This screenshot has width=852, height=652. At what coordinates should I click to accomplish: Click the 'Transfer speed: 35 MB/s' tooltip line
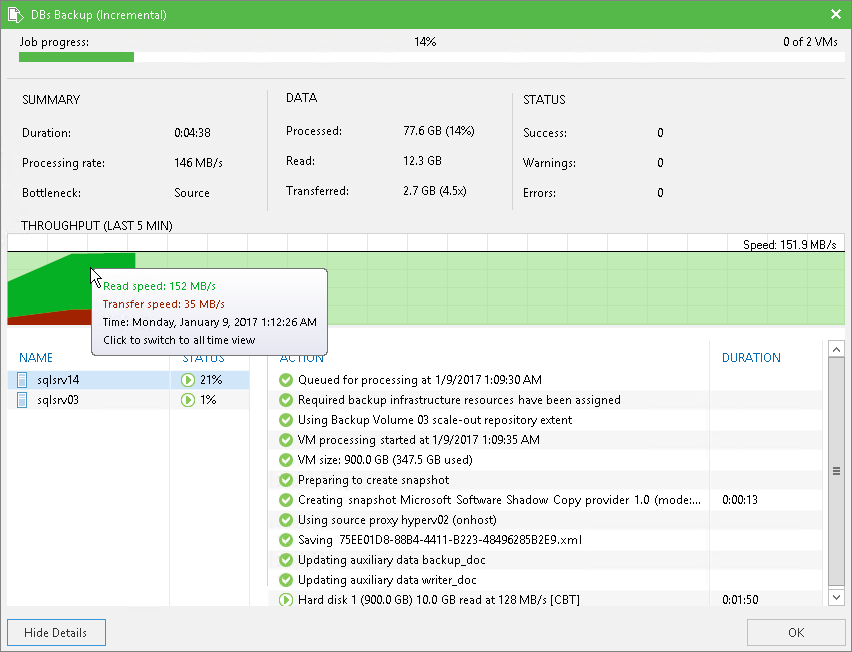(164, 304)
